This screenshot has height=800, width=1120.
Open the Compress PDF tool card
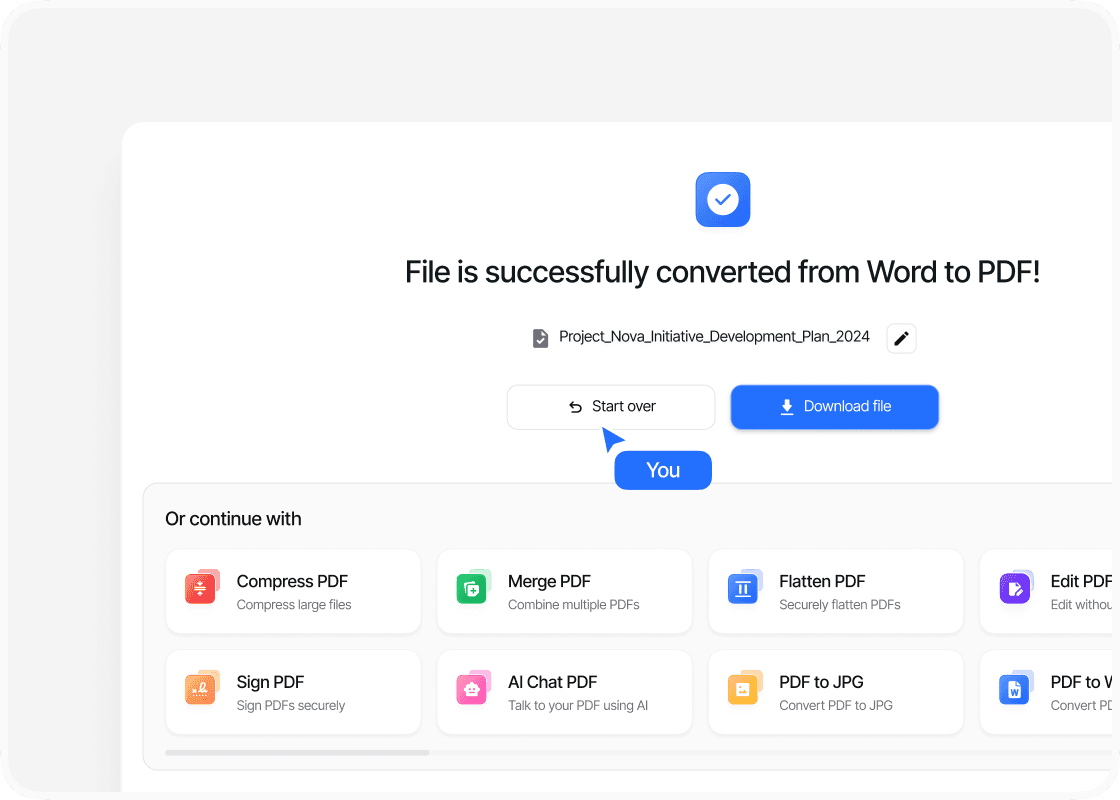point(293,591)
